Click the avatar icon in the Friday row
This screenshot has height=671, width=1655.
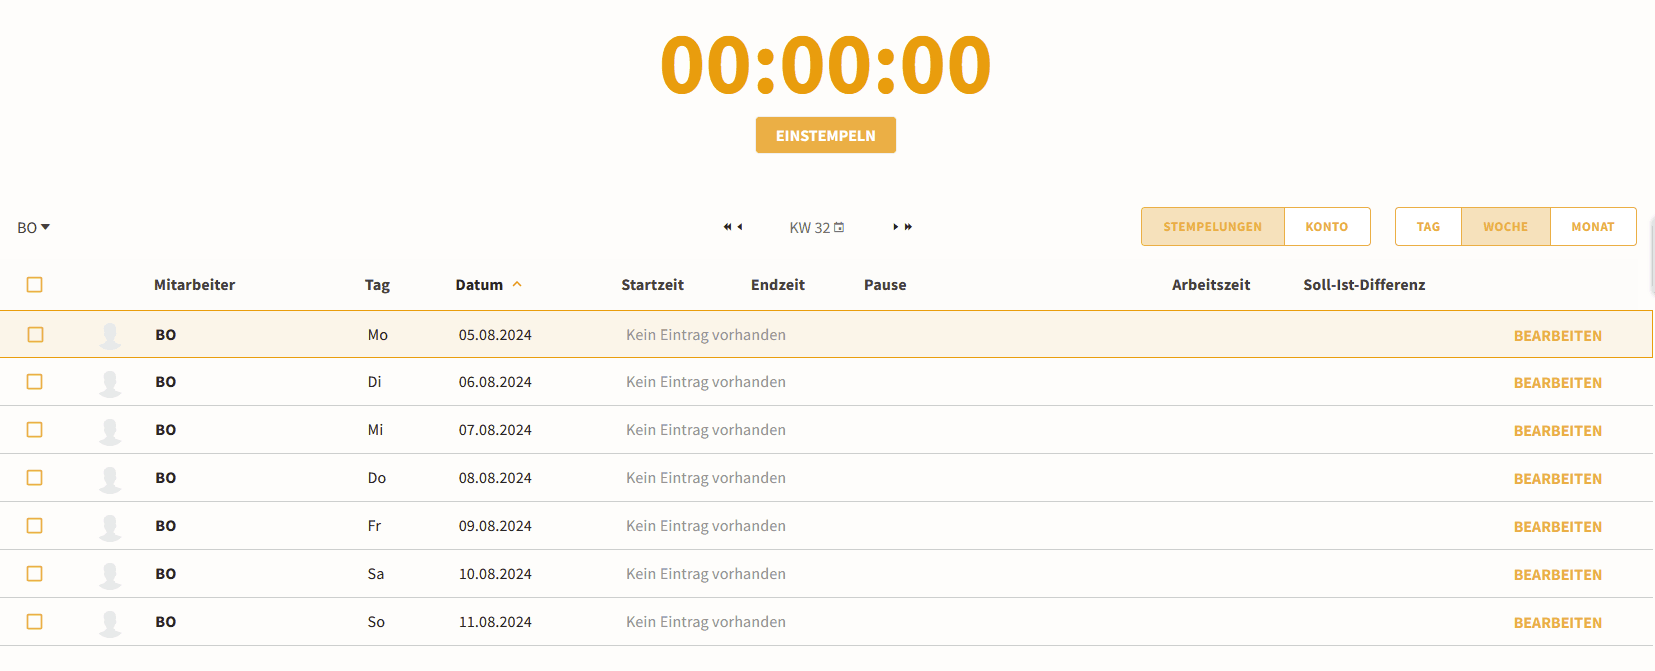tap(110, 526)
